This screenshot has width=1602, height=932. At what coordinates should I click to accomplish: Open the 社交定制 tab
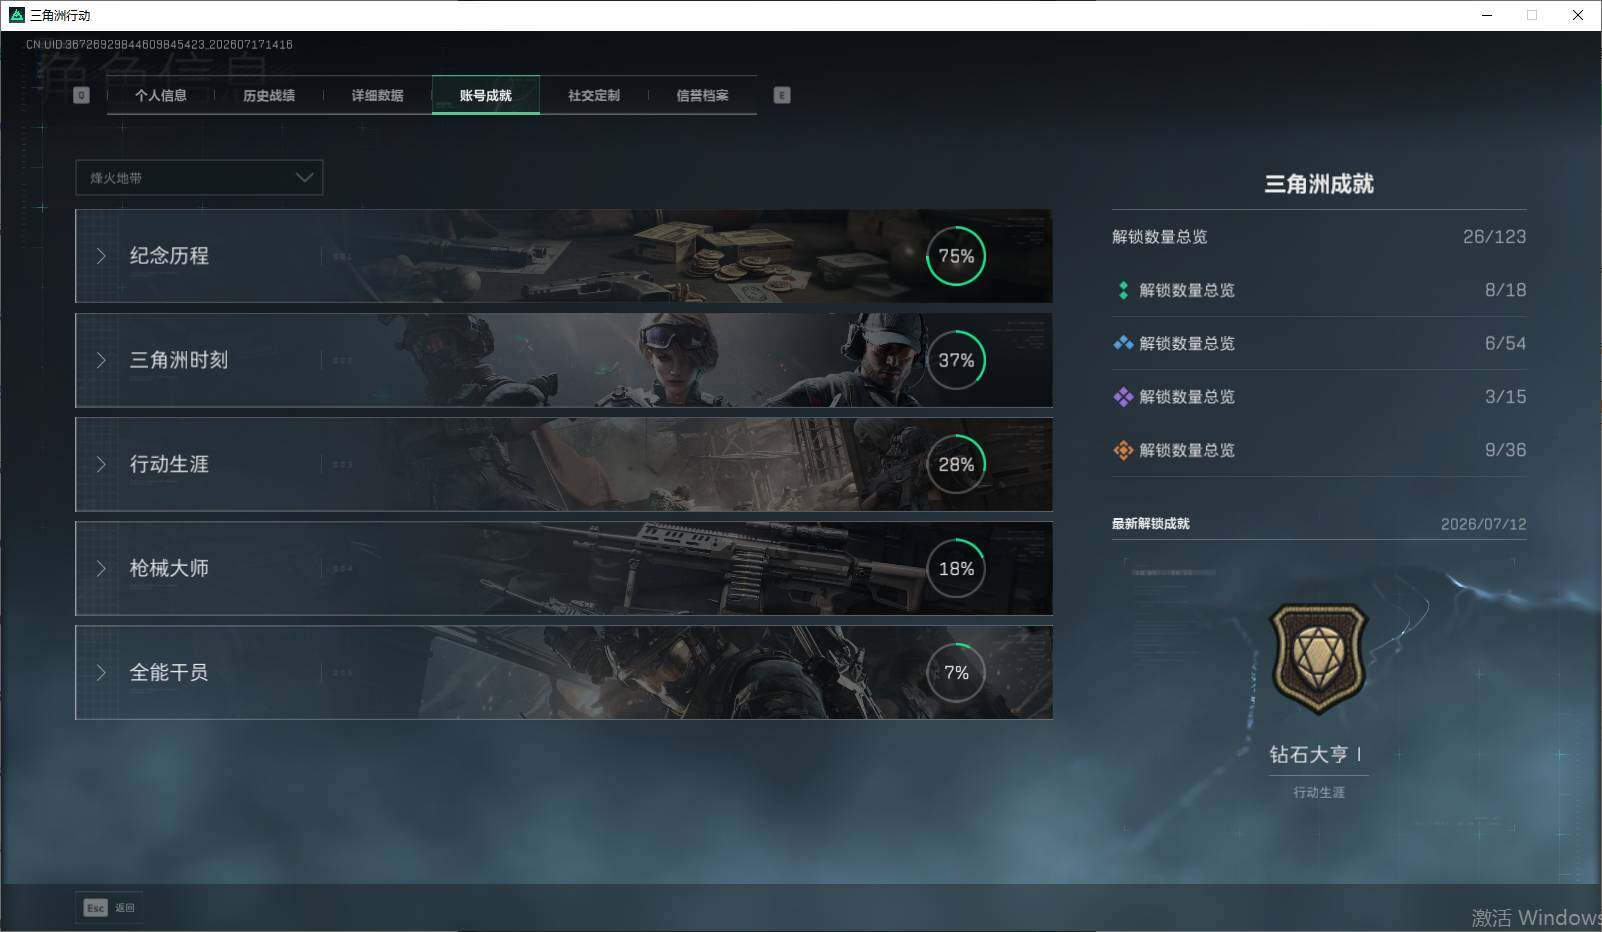click(594, 95)
